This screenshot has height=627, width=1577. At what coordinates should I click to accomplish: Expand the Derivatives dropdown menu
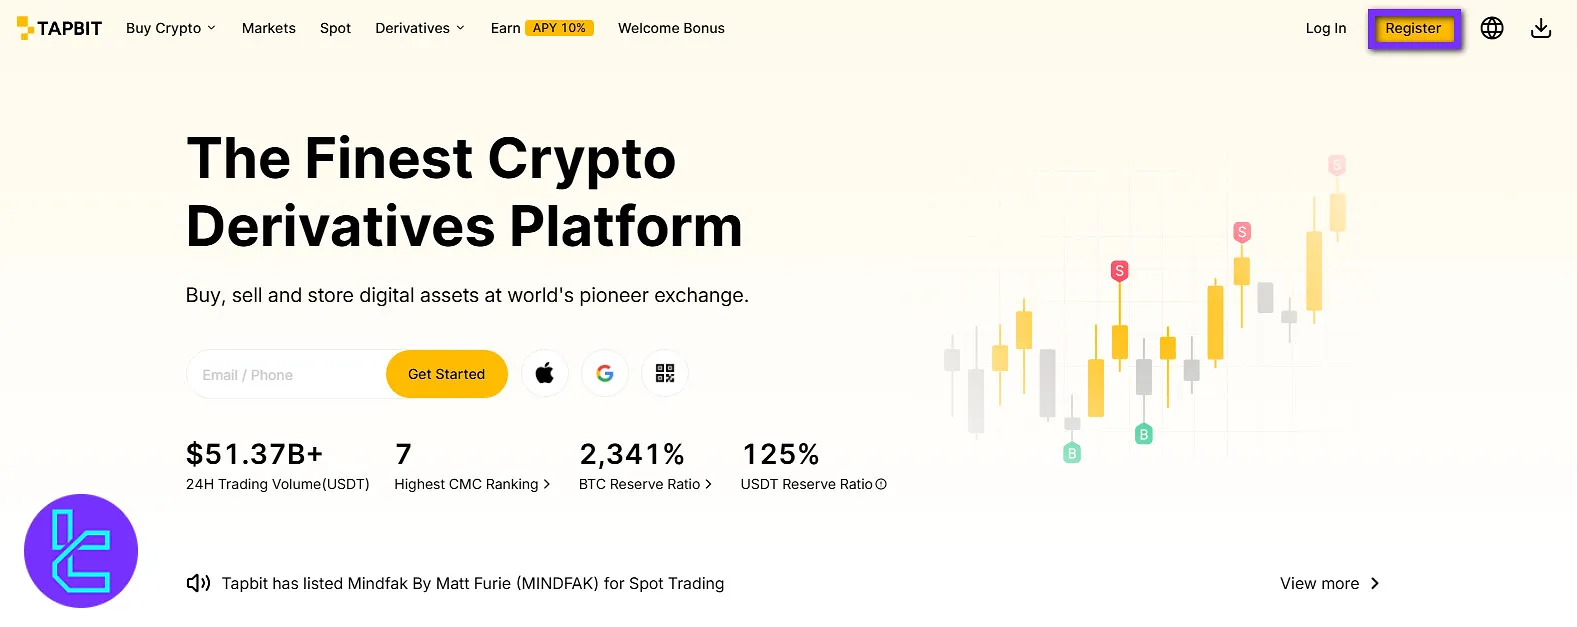click(420, 28)
